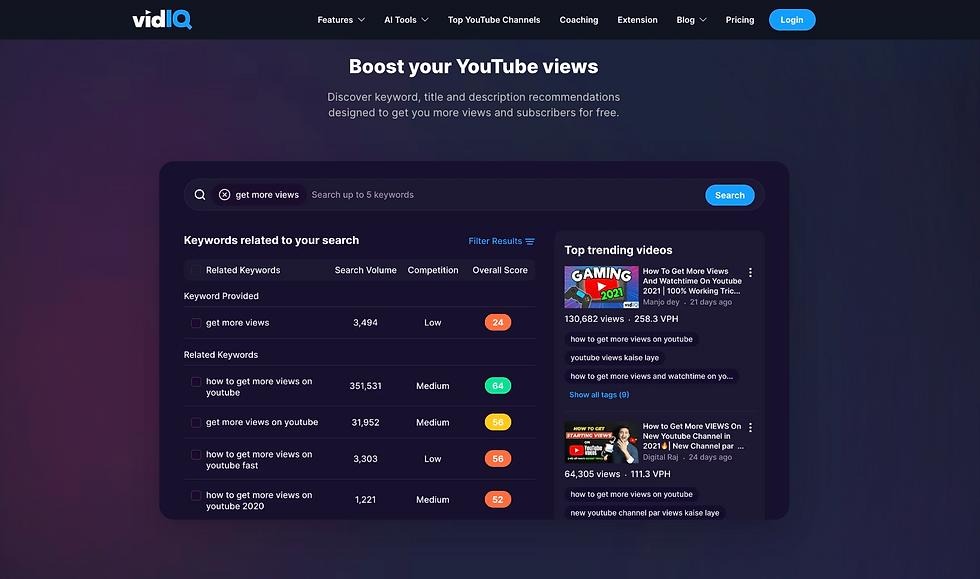Viewport: 980px width, 579px height.
Task: Tick checkbox for 'youtube fast' keyword row
Action: (196, 455)
